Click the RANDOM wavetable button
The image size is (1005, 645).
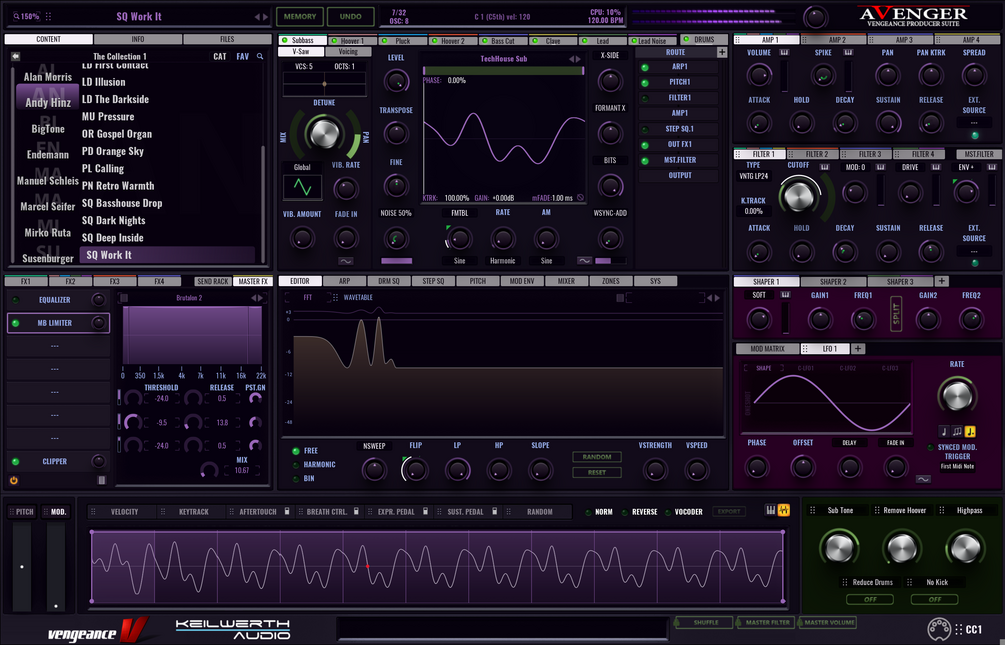597,457
